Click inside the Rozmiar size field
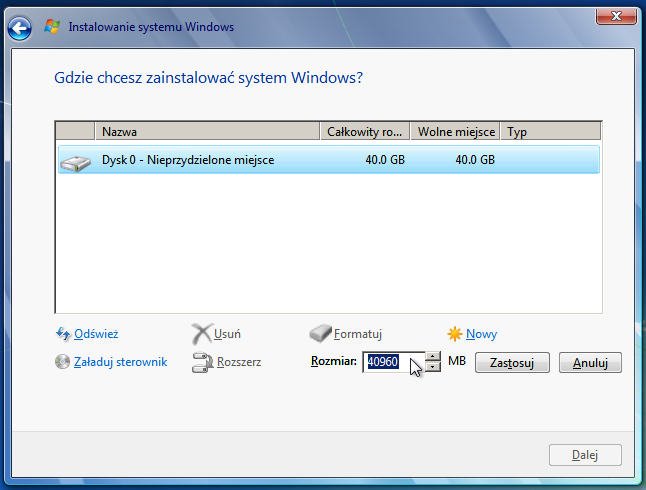The width and height of the screenshot is (646, 490). (x=393, y=362)
